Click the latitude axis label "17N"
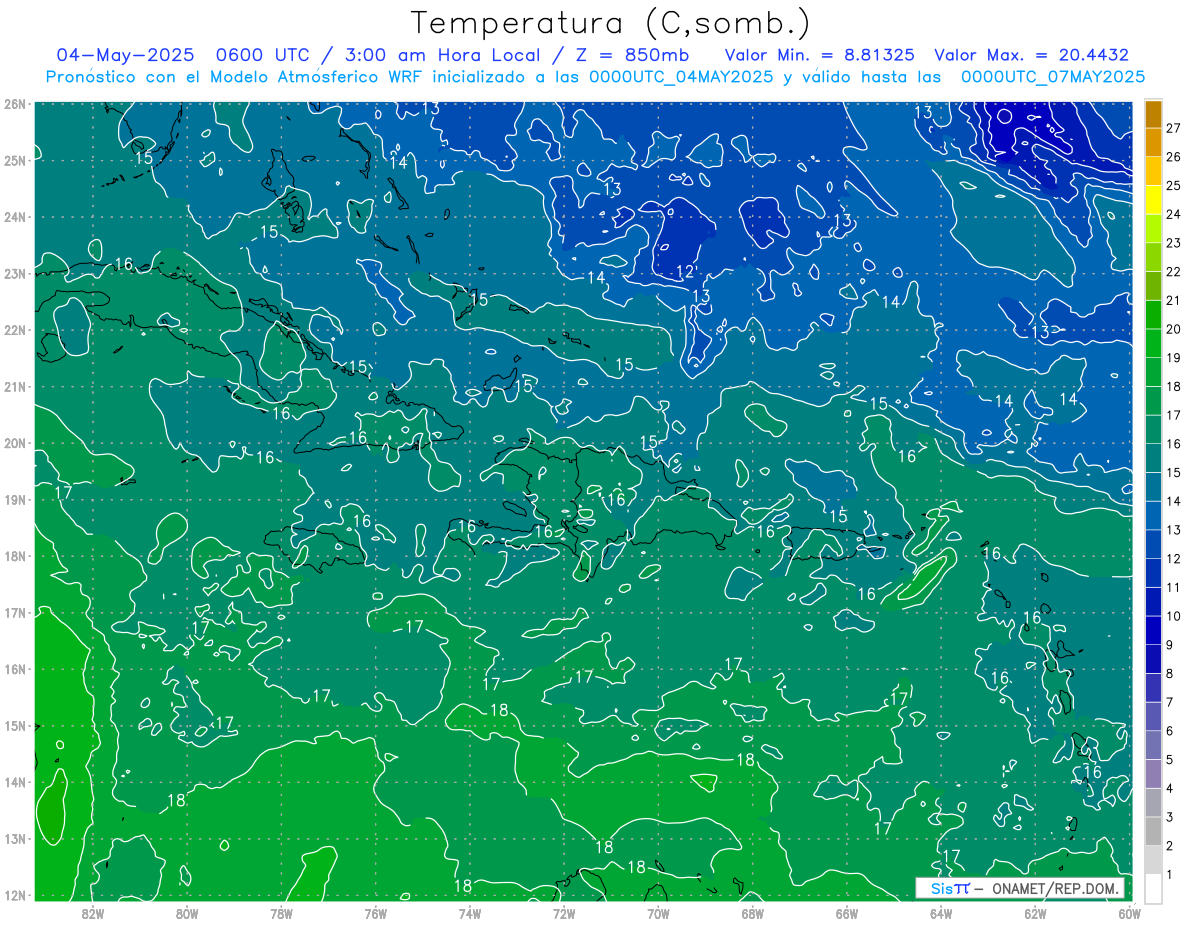Image resolution: width=1200 pixels, height=927 pixels. click(15, 612)
